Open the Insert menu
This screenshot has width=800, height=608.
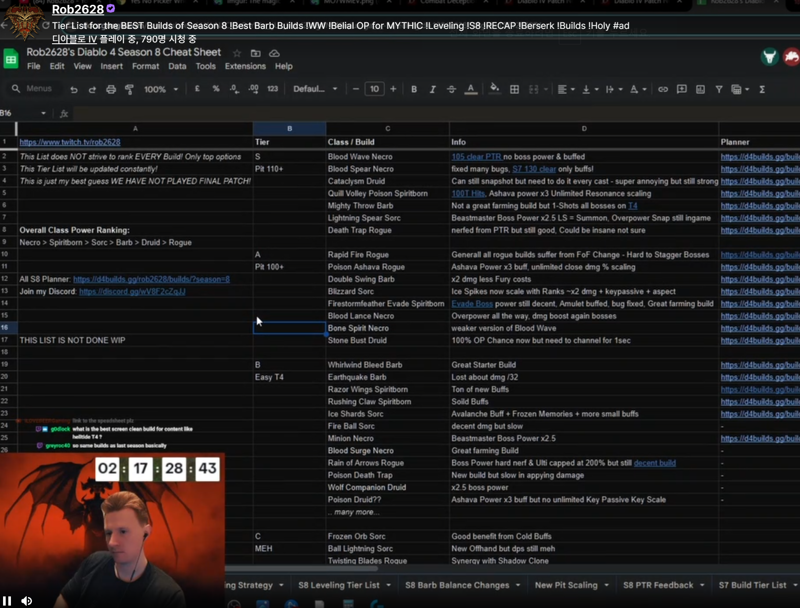(111, 66)
